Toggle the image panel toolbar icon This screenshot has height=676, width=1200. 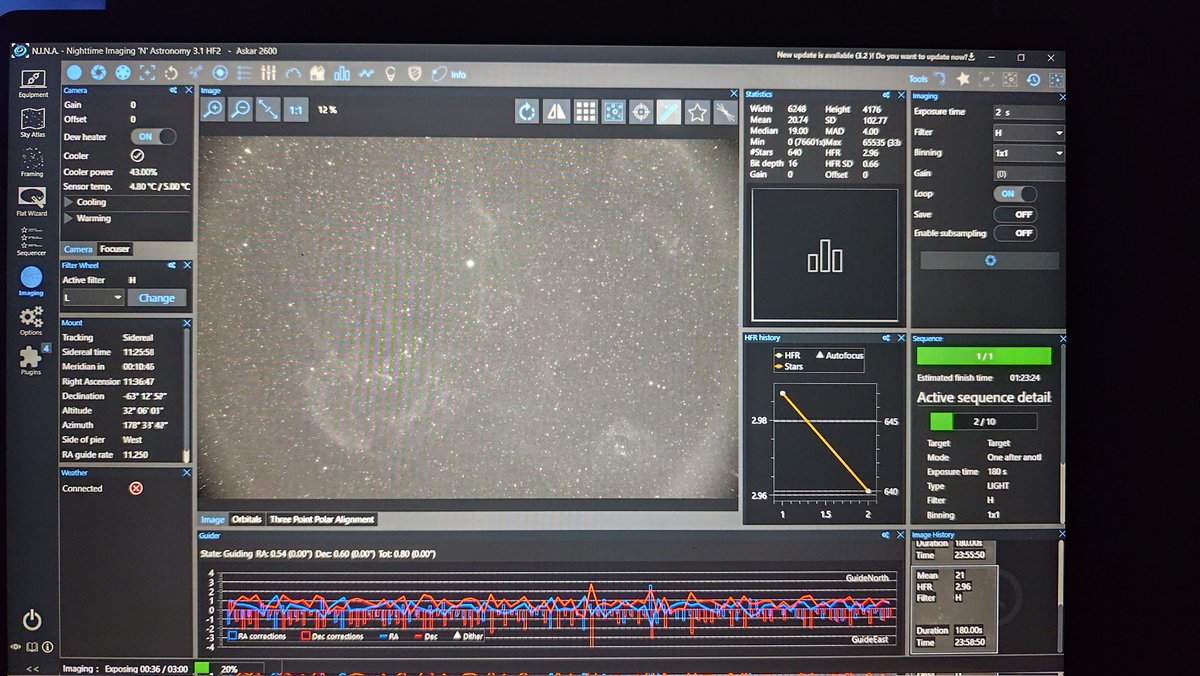(x=75, y=72)
